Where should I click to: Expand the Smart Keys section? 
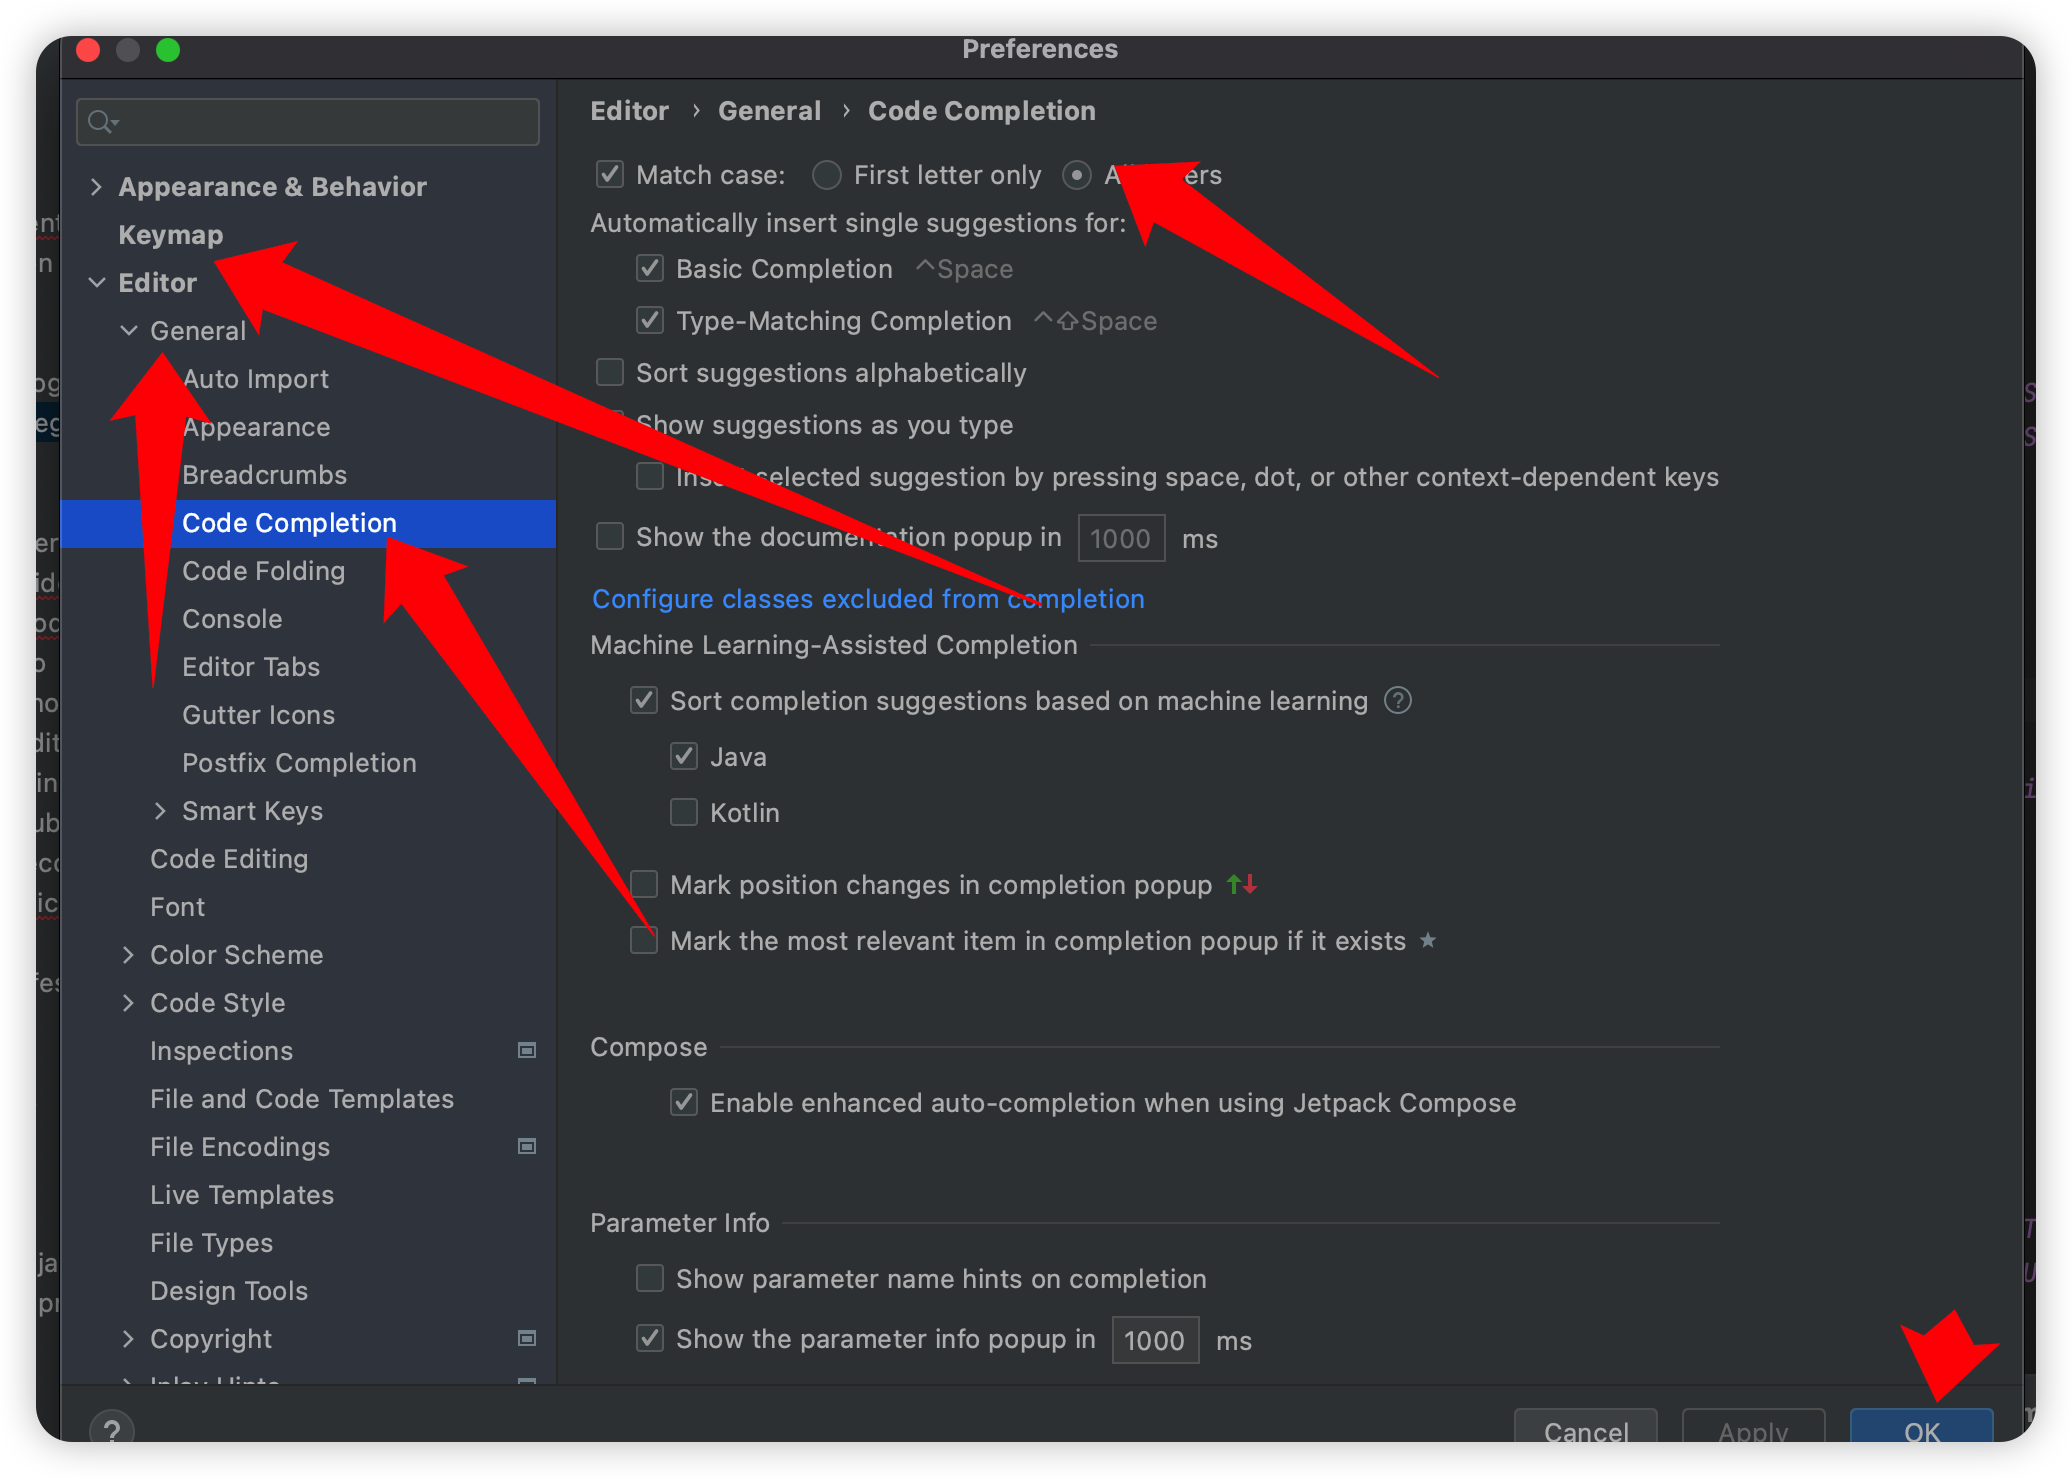[160, 809]
